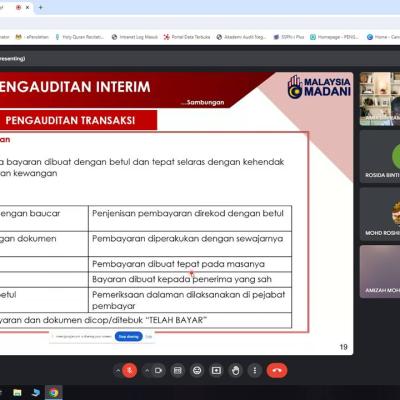
Task: Click cell 'Pemeriksaan dalaman dilaksanakan di pejabat pembayar'
Action: [x=190, y=300]
